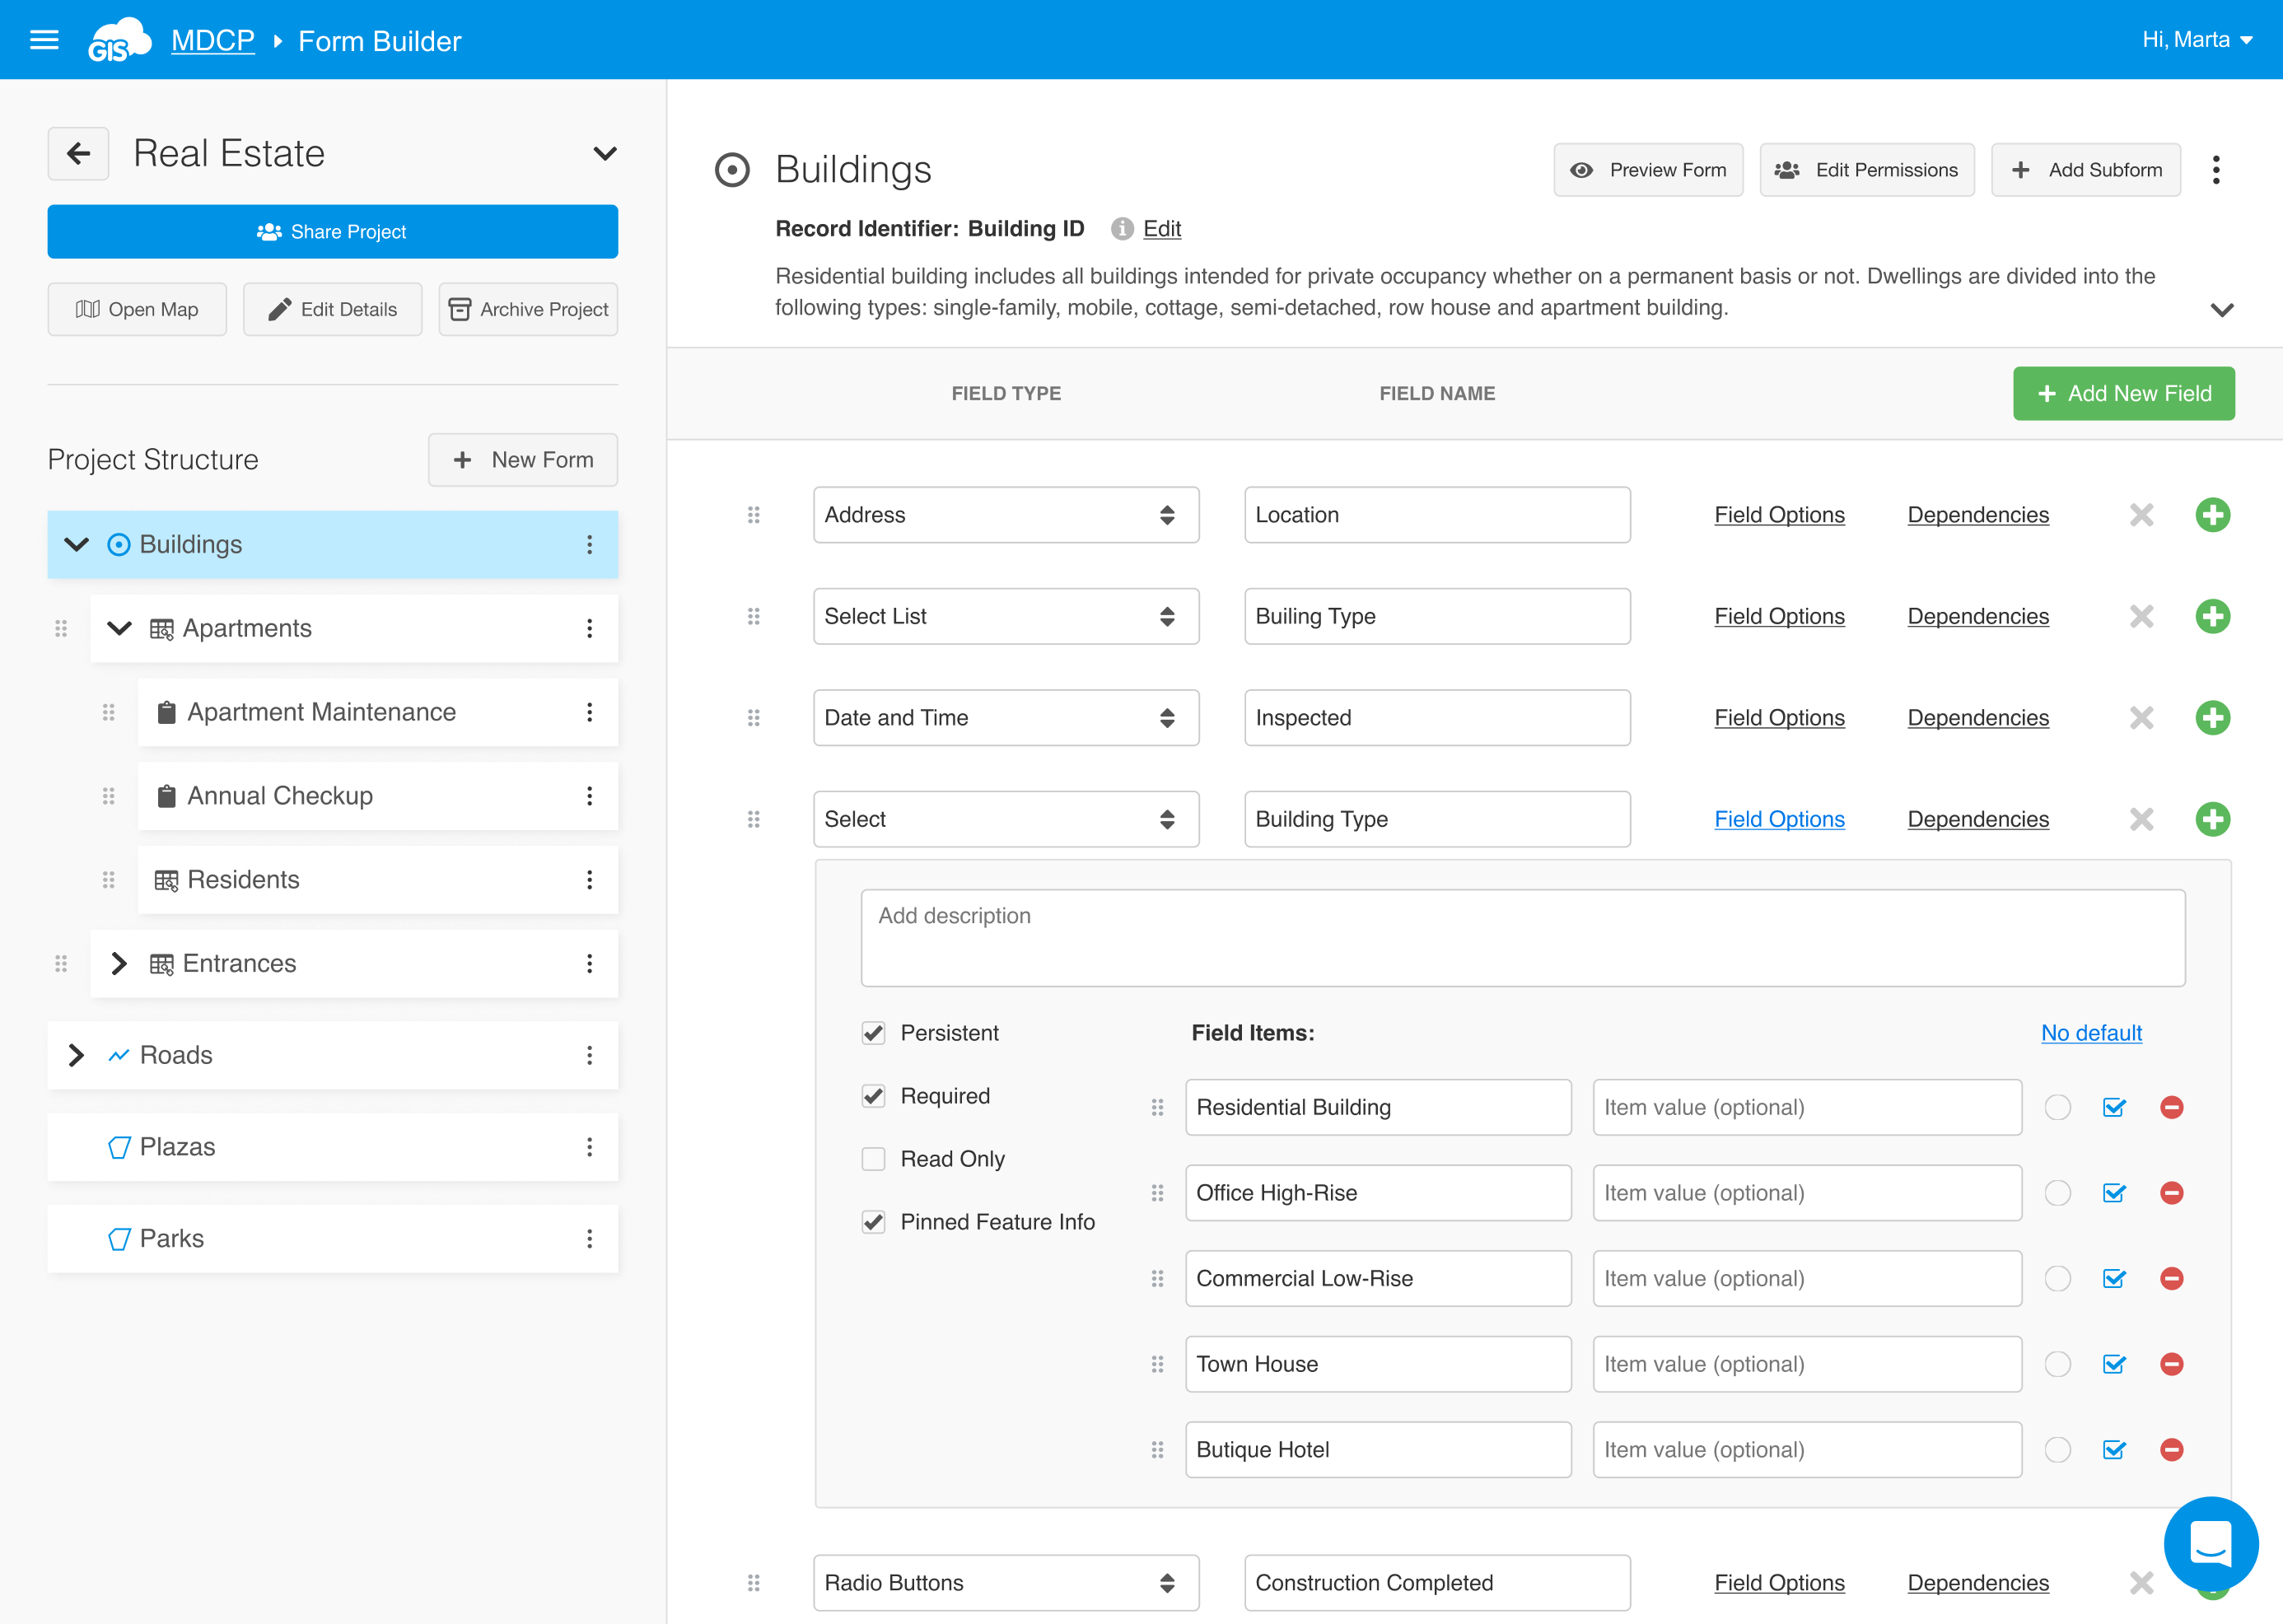The image size is (2283, 1624).
Task: Click the green plus icon beside Location field
Action: (x=2213, y=514)
